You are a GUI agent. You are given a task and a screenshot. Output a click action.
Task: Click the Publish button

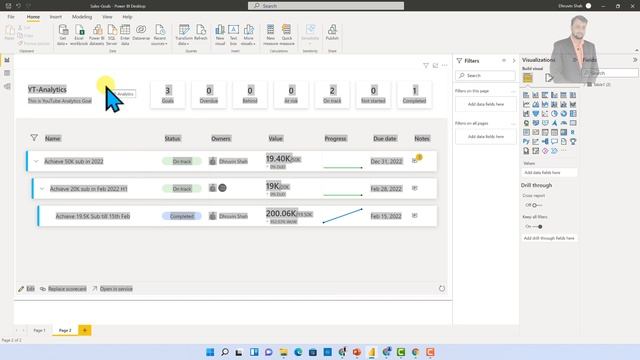click(332, 33)
